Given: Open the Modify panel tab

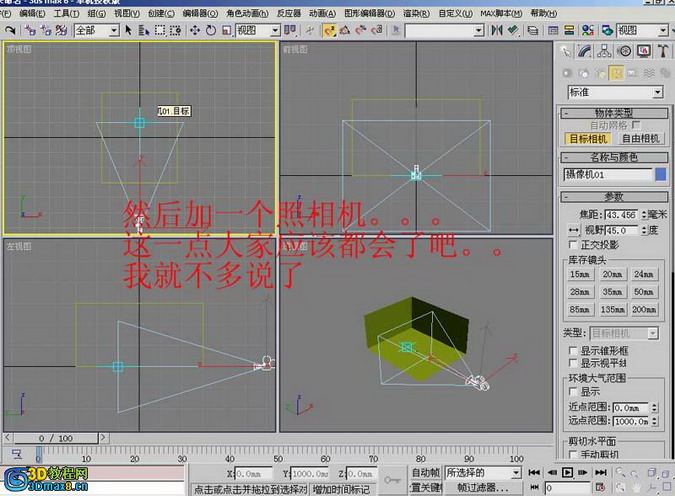Looking at the screenshot, I should pyautogui.click(x=585, y=52).
